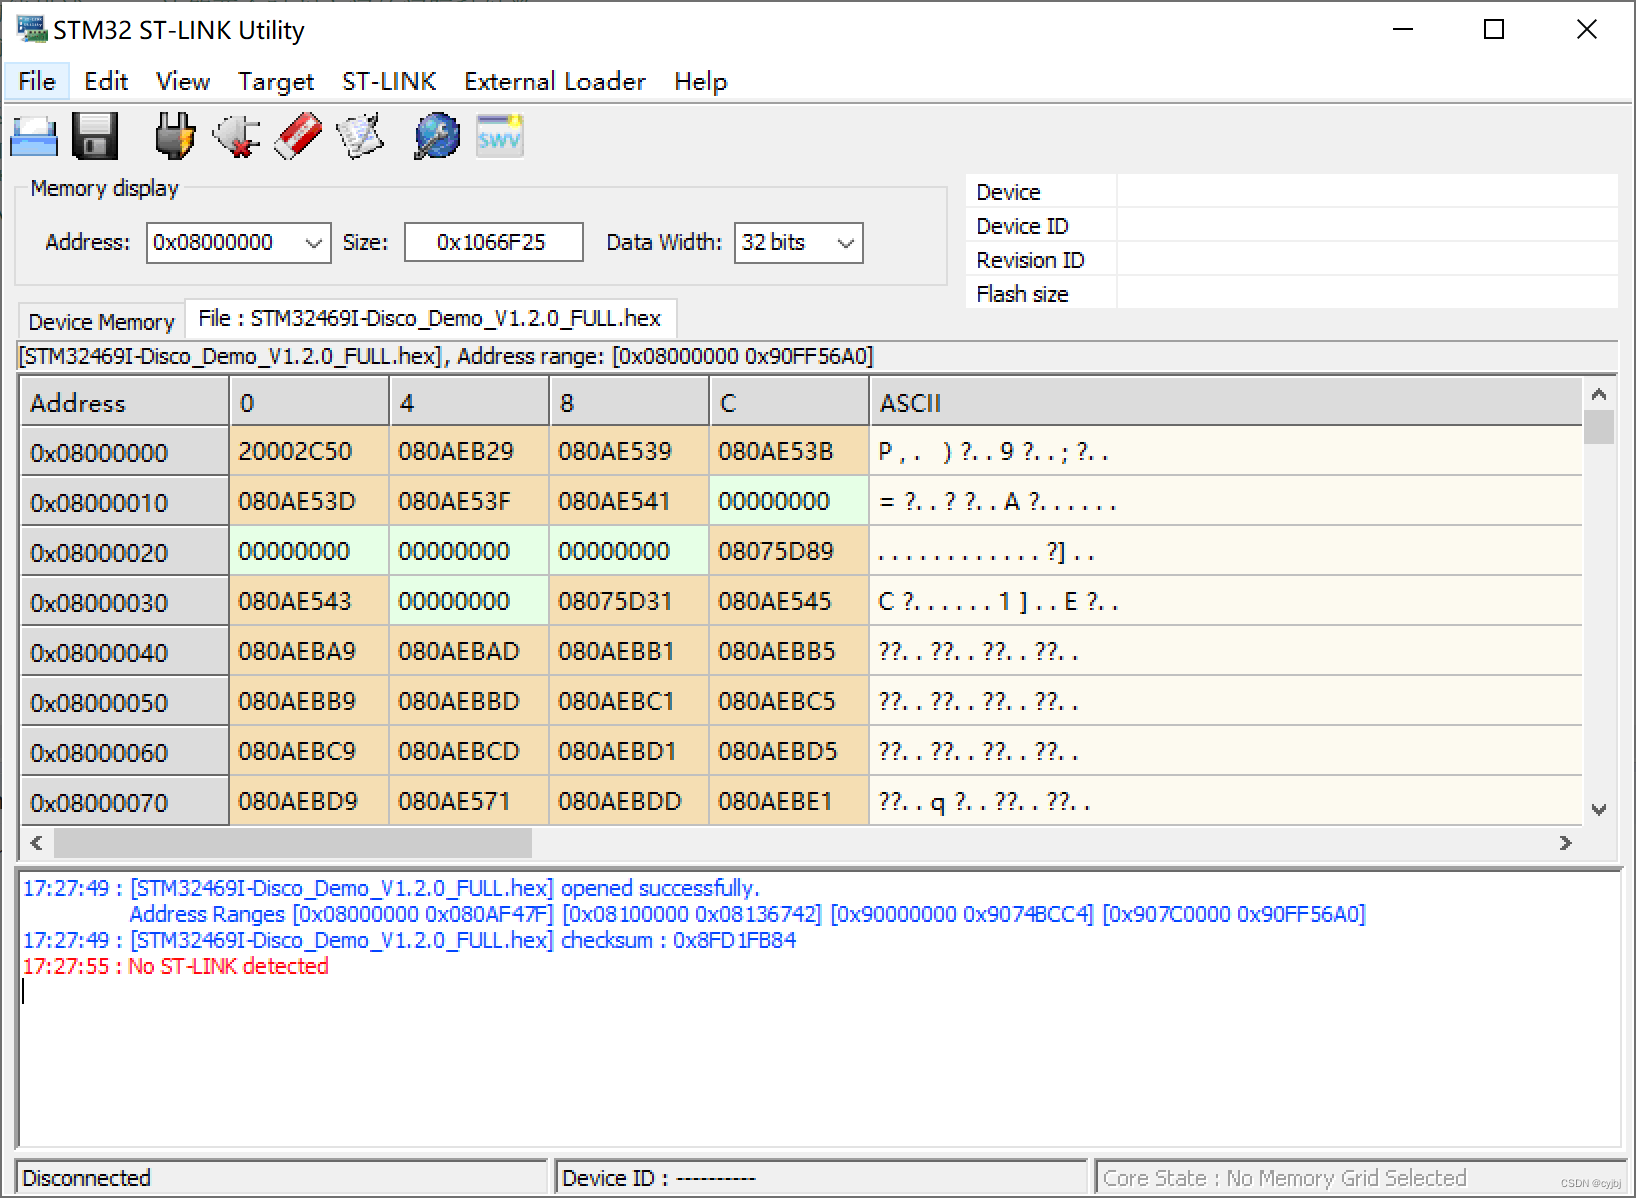Click the Open file toolbar icon
The width and height of the screenshot is (1636, 1198).
[x=34, y=136]
